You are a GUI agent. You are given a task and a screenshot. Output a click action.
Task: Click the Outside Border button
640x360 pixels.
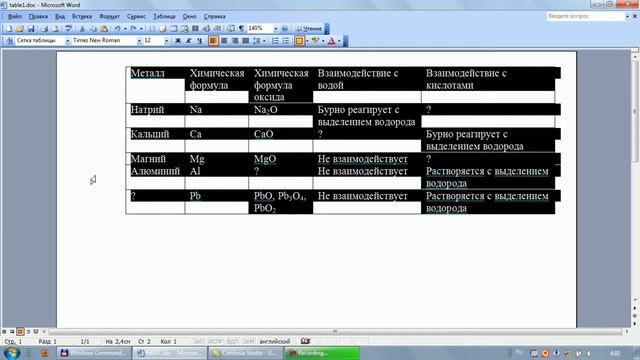(299, 41)
